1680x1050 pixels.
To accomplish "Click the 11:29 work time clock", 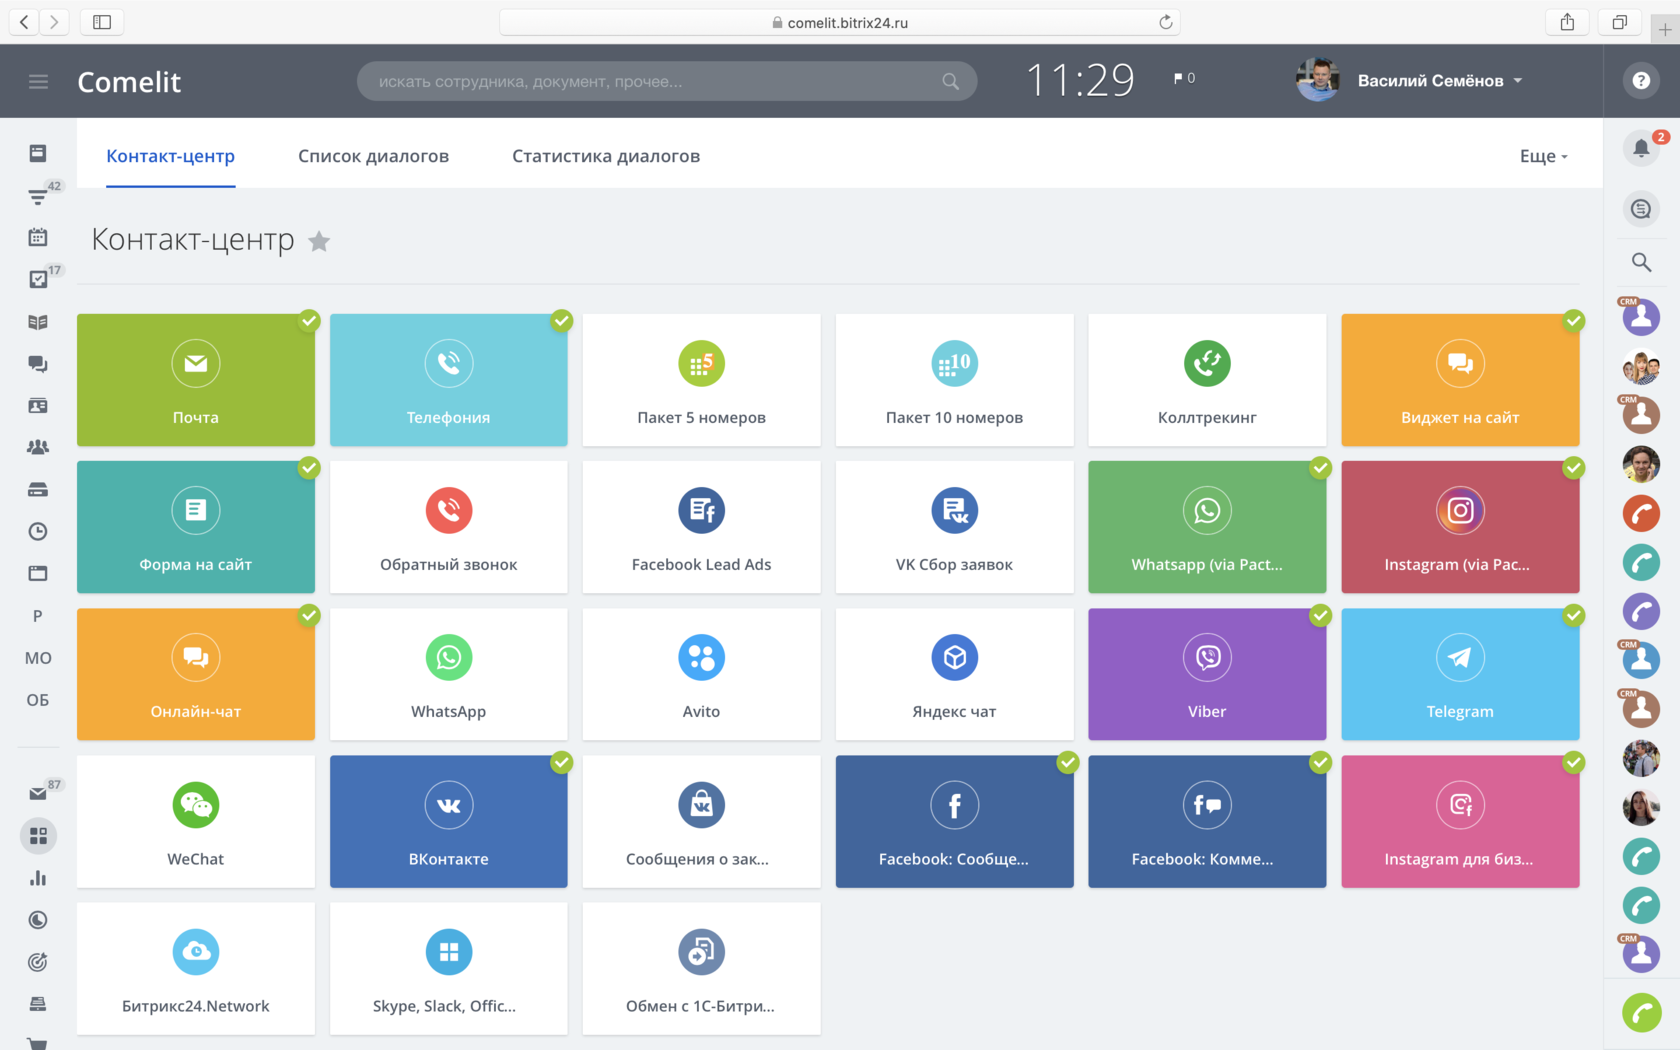I will (x=1081, y=80).
